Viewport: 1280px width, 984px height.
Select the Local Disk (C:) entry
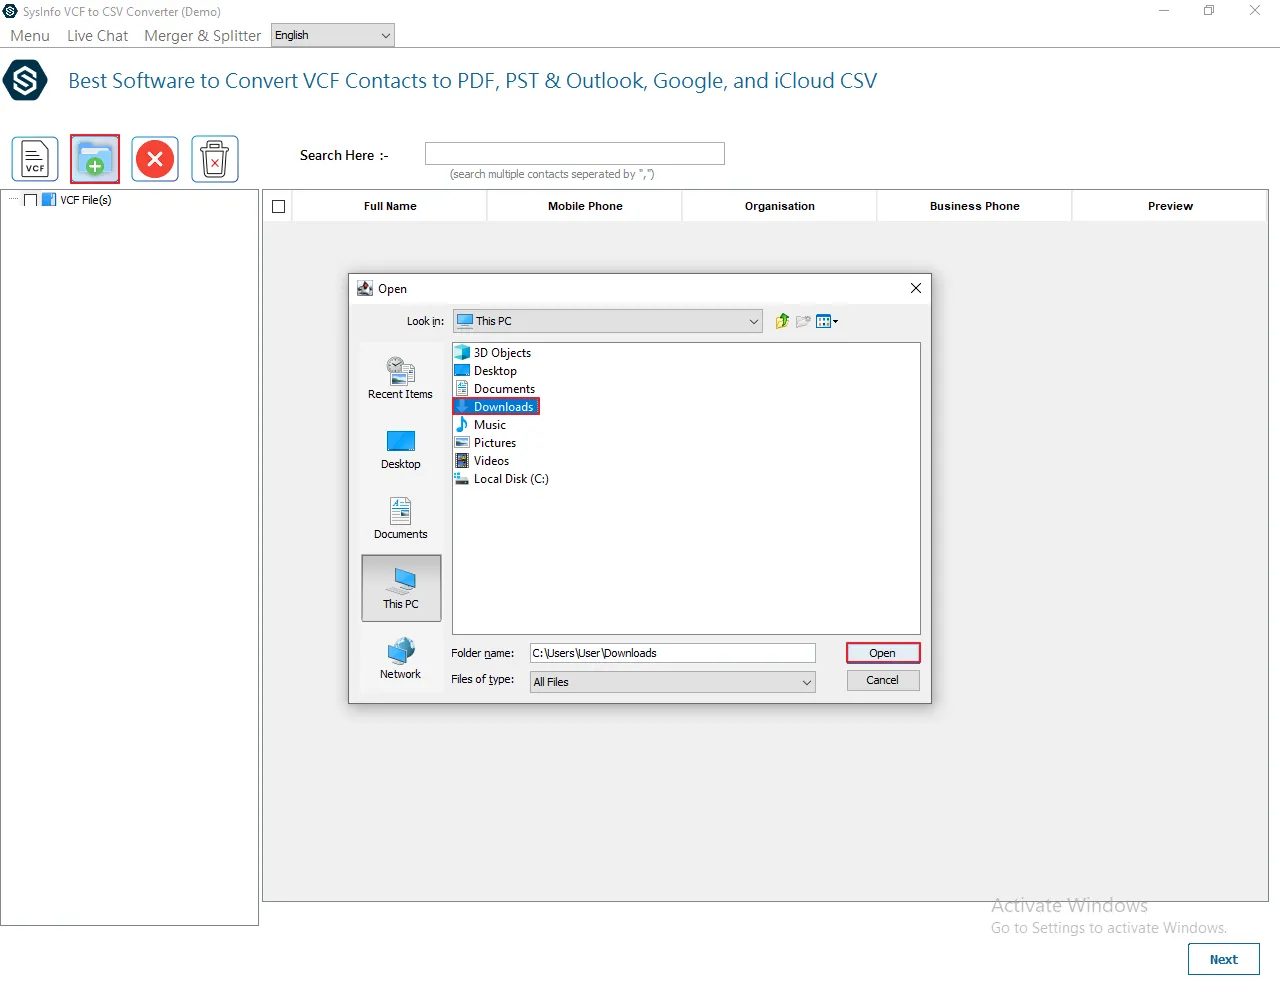510,479
